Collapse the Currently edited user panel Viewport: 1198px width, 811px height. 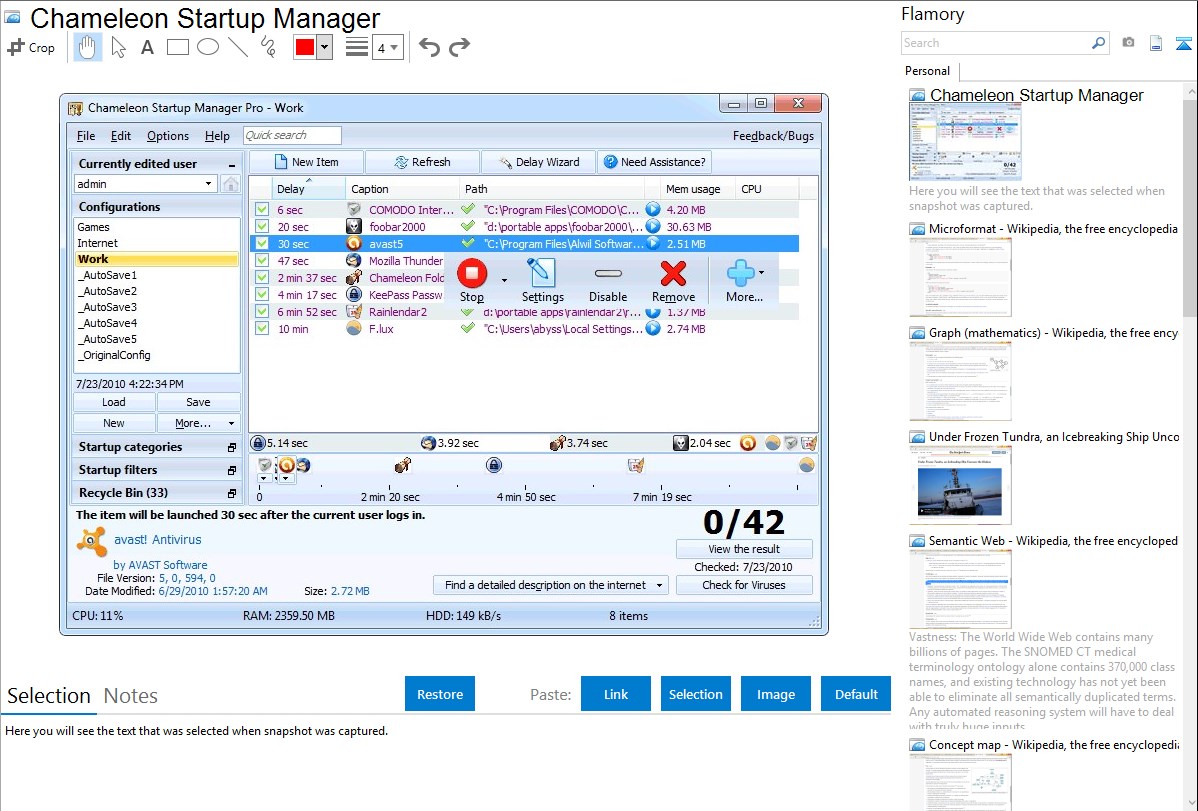232,164
